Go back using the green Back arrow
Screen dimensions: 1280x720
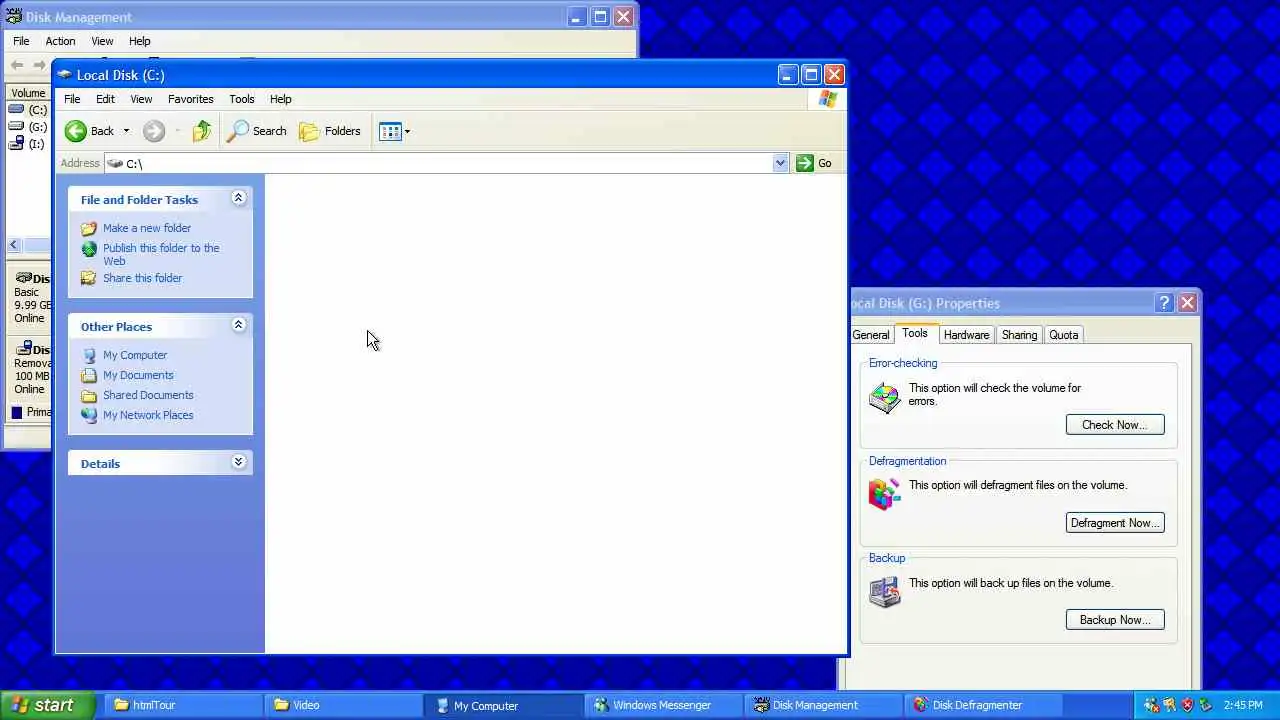pos(76,131)
